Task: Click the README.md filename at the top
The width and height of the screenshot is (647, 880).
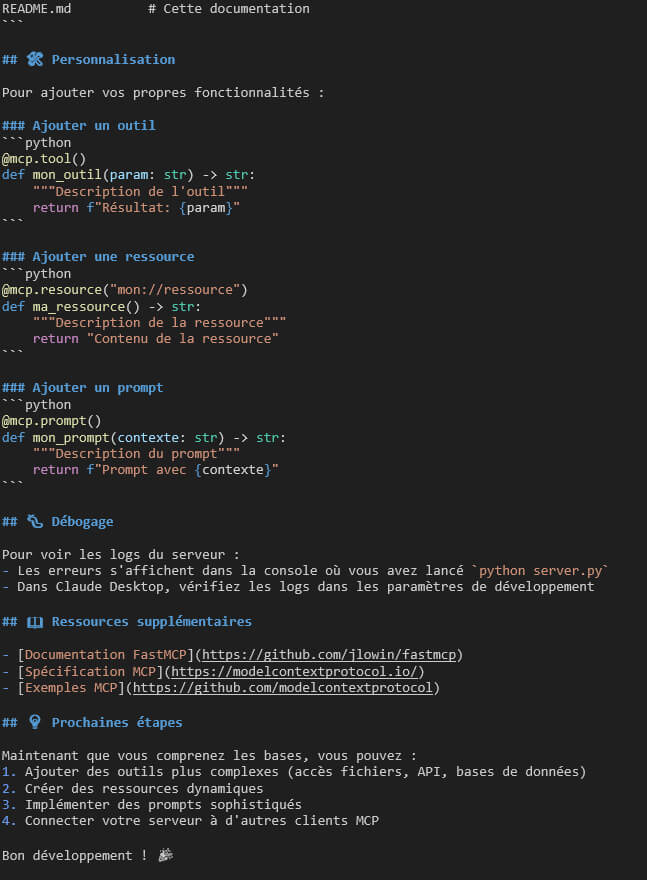Action: coord(36,9)
